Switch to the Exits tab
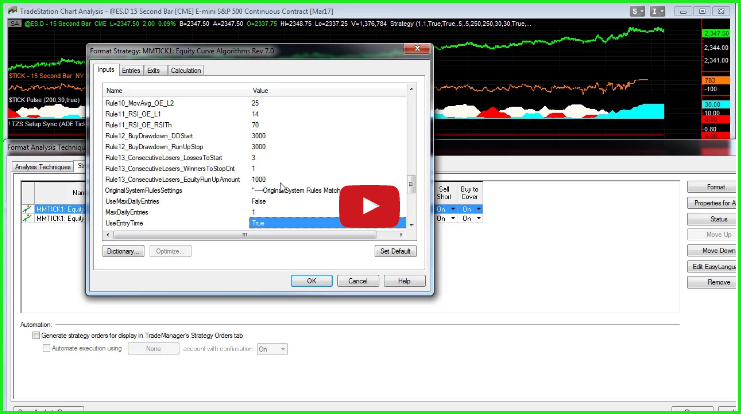 click(154, 70)
